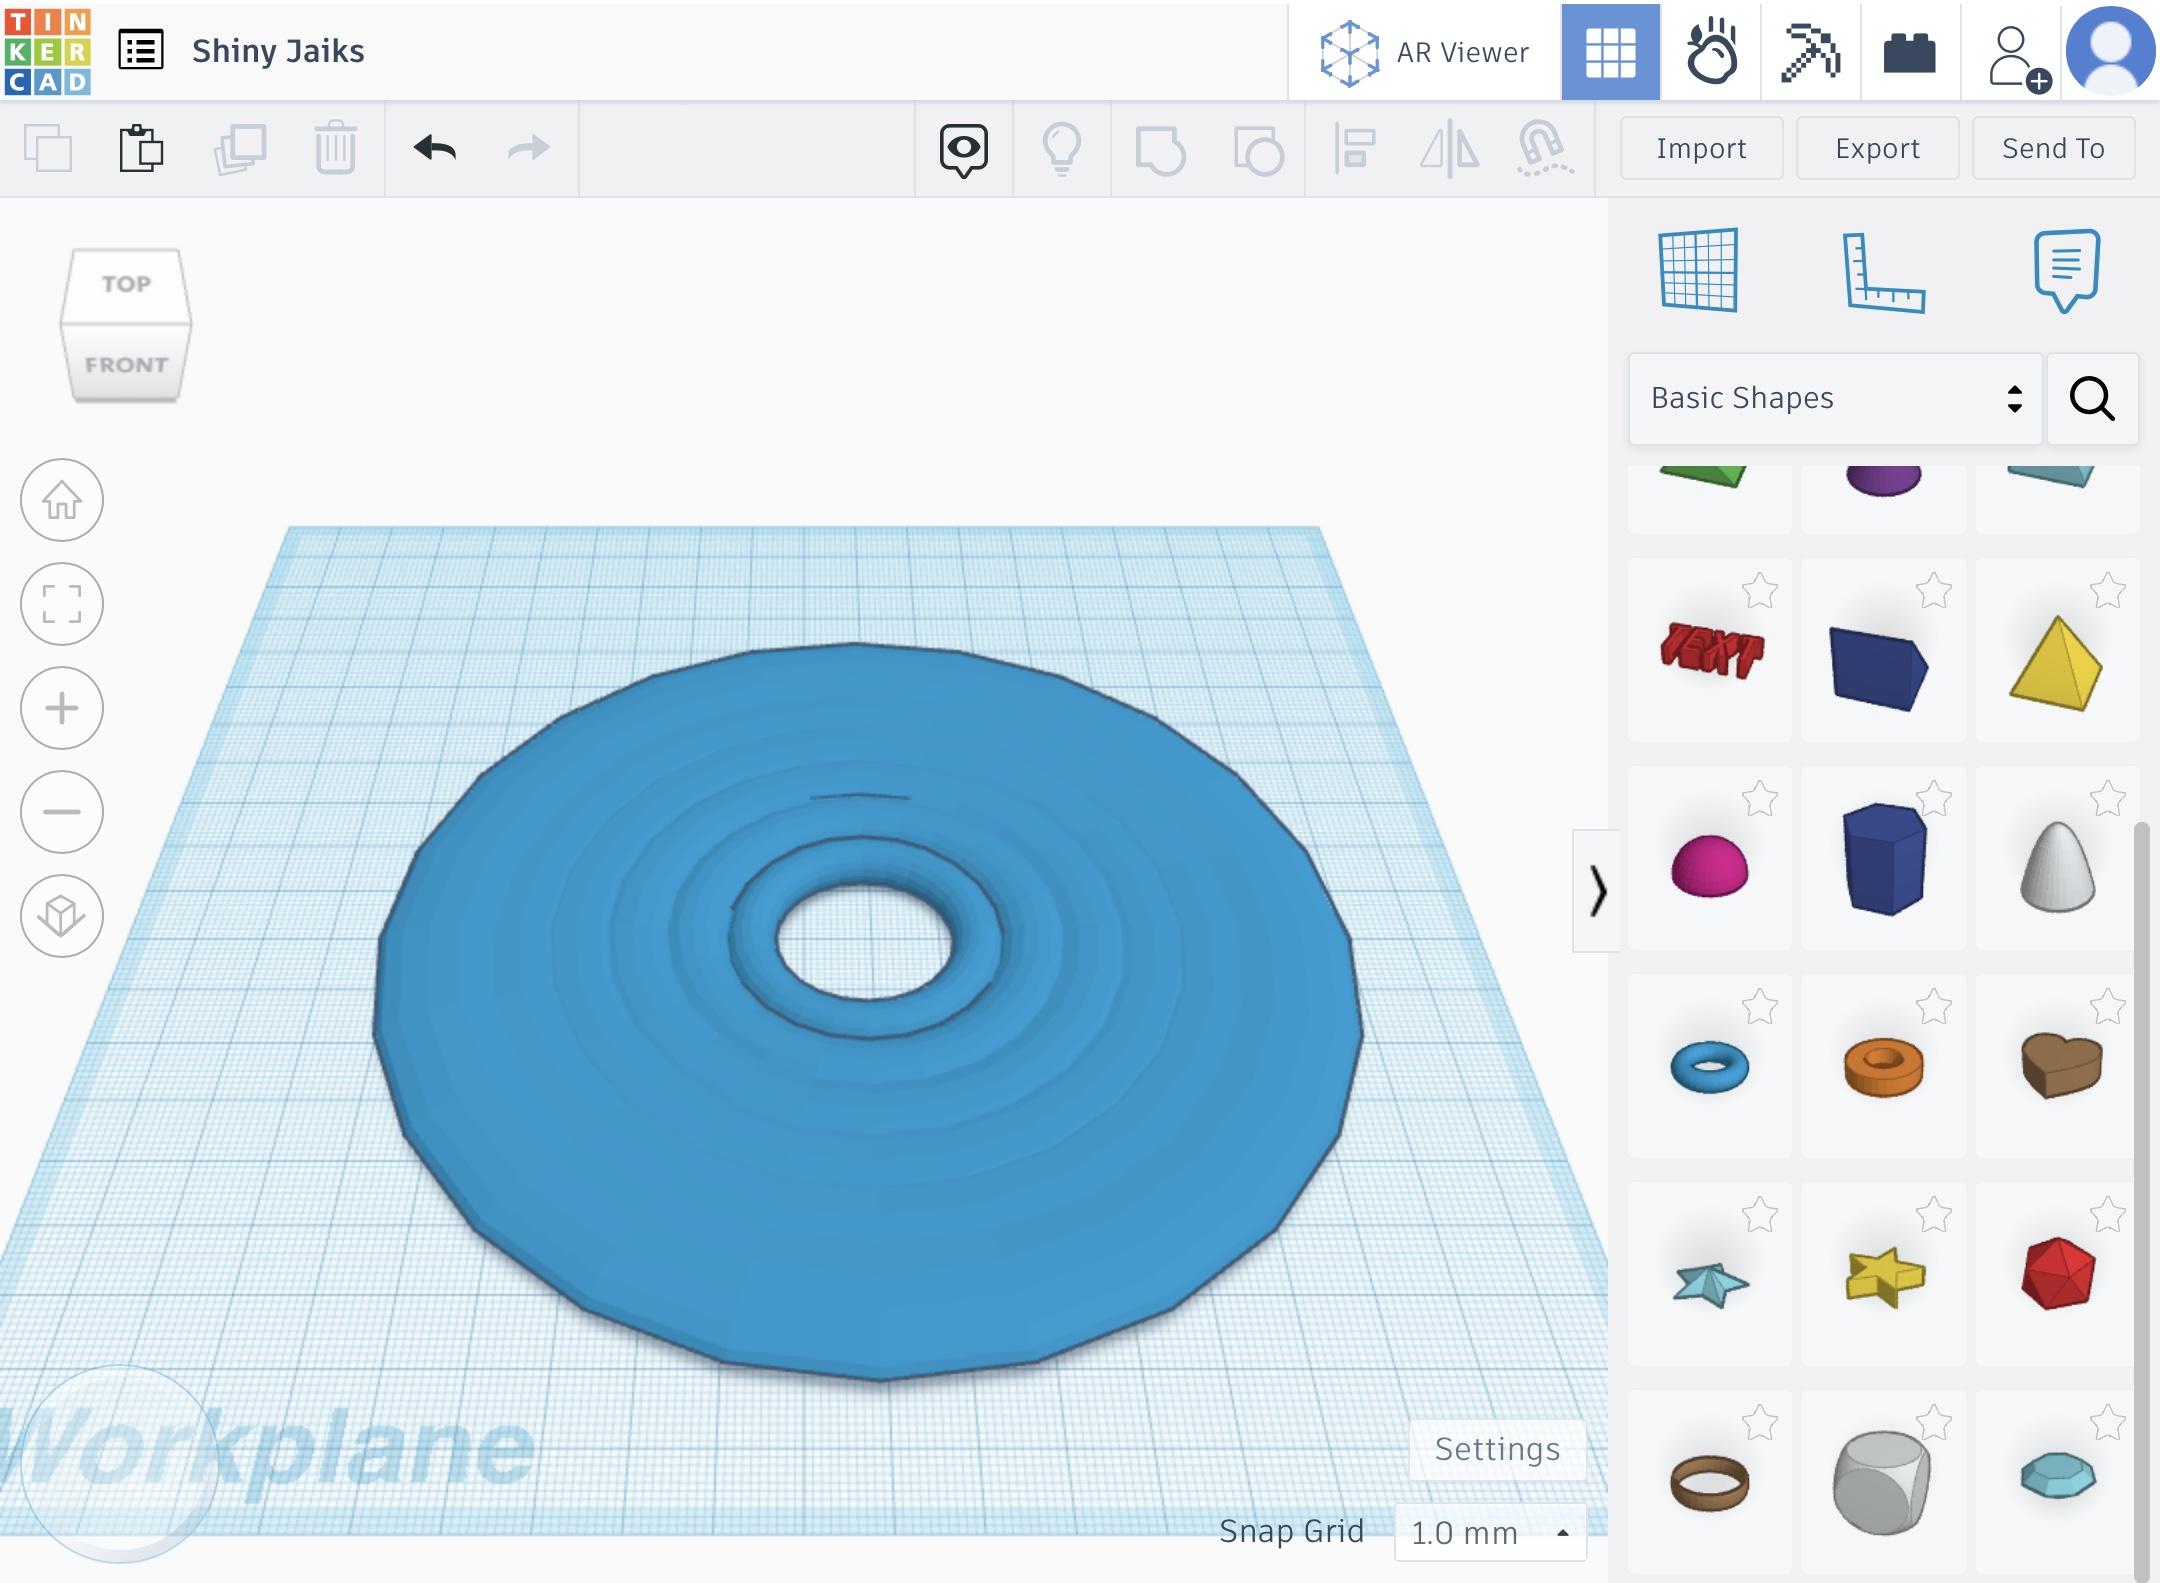Open workplane Settings button
Image resolution: width=2160 pixels, height=1583 pixels.
[x=1496, y=1449]
